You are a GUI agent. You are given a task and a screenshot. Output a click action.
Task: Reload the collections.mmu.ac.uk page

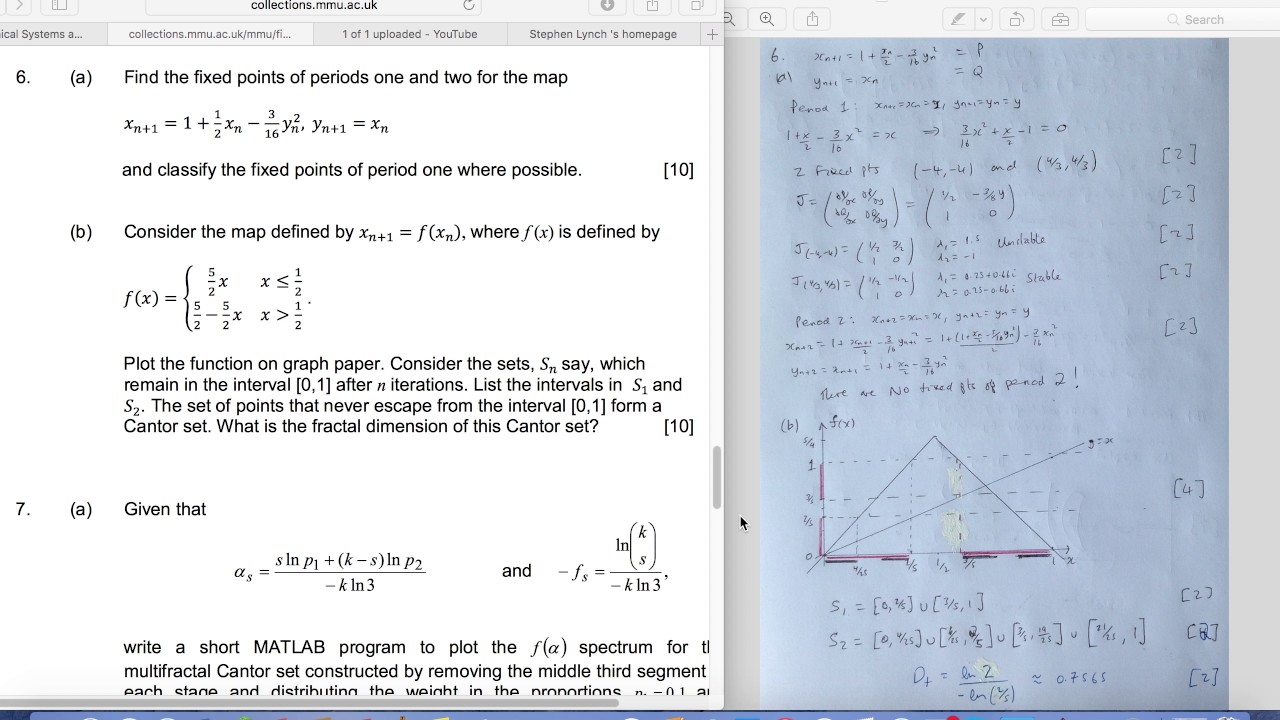pos(469,6)
